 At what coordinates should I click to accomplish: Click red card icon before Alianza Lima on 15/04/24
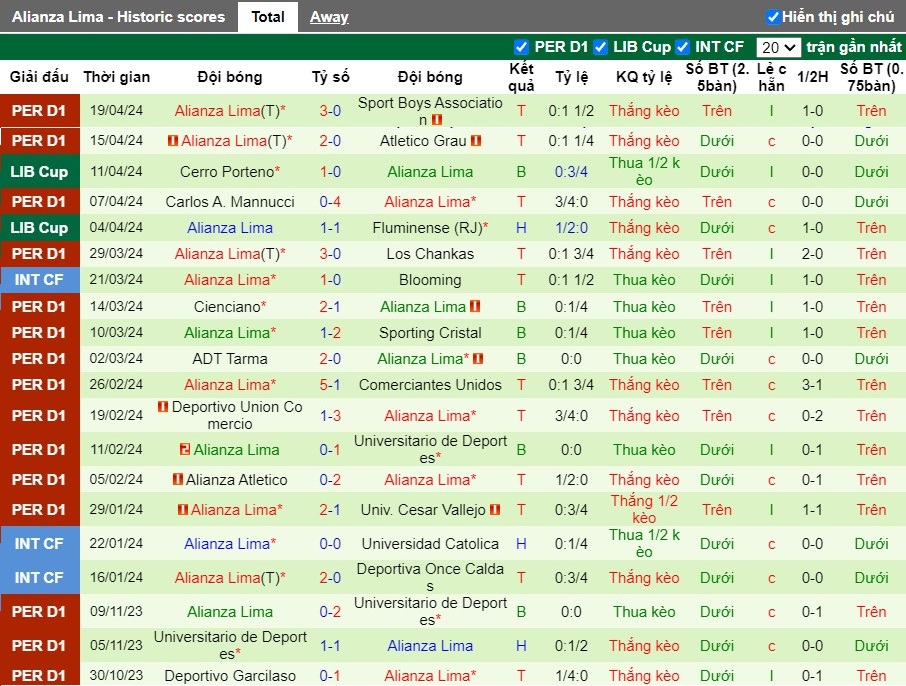click(172, 140)
